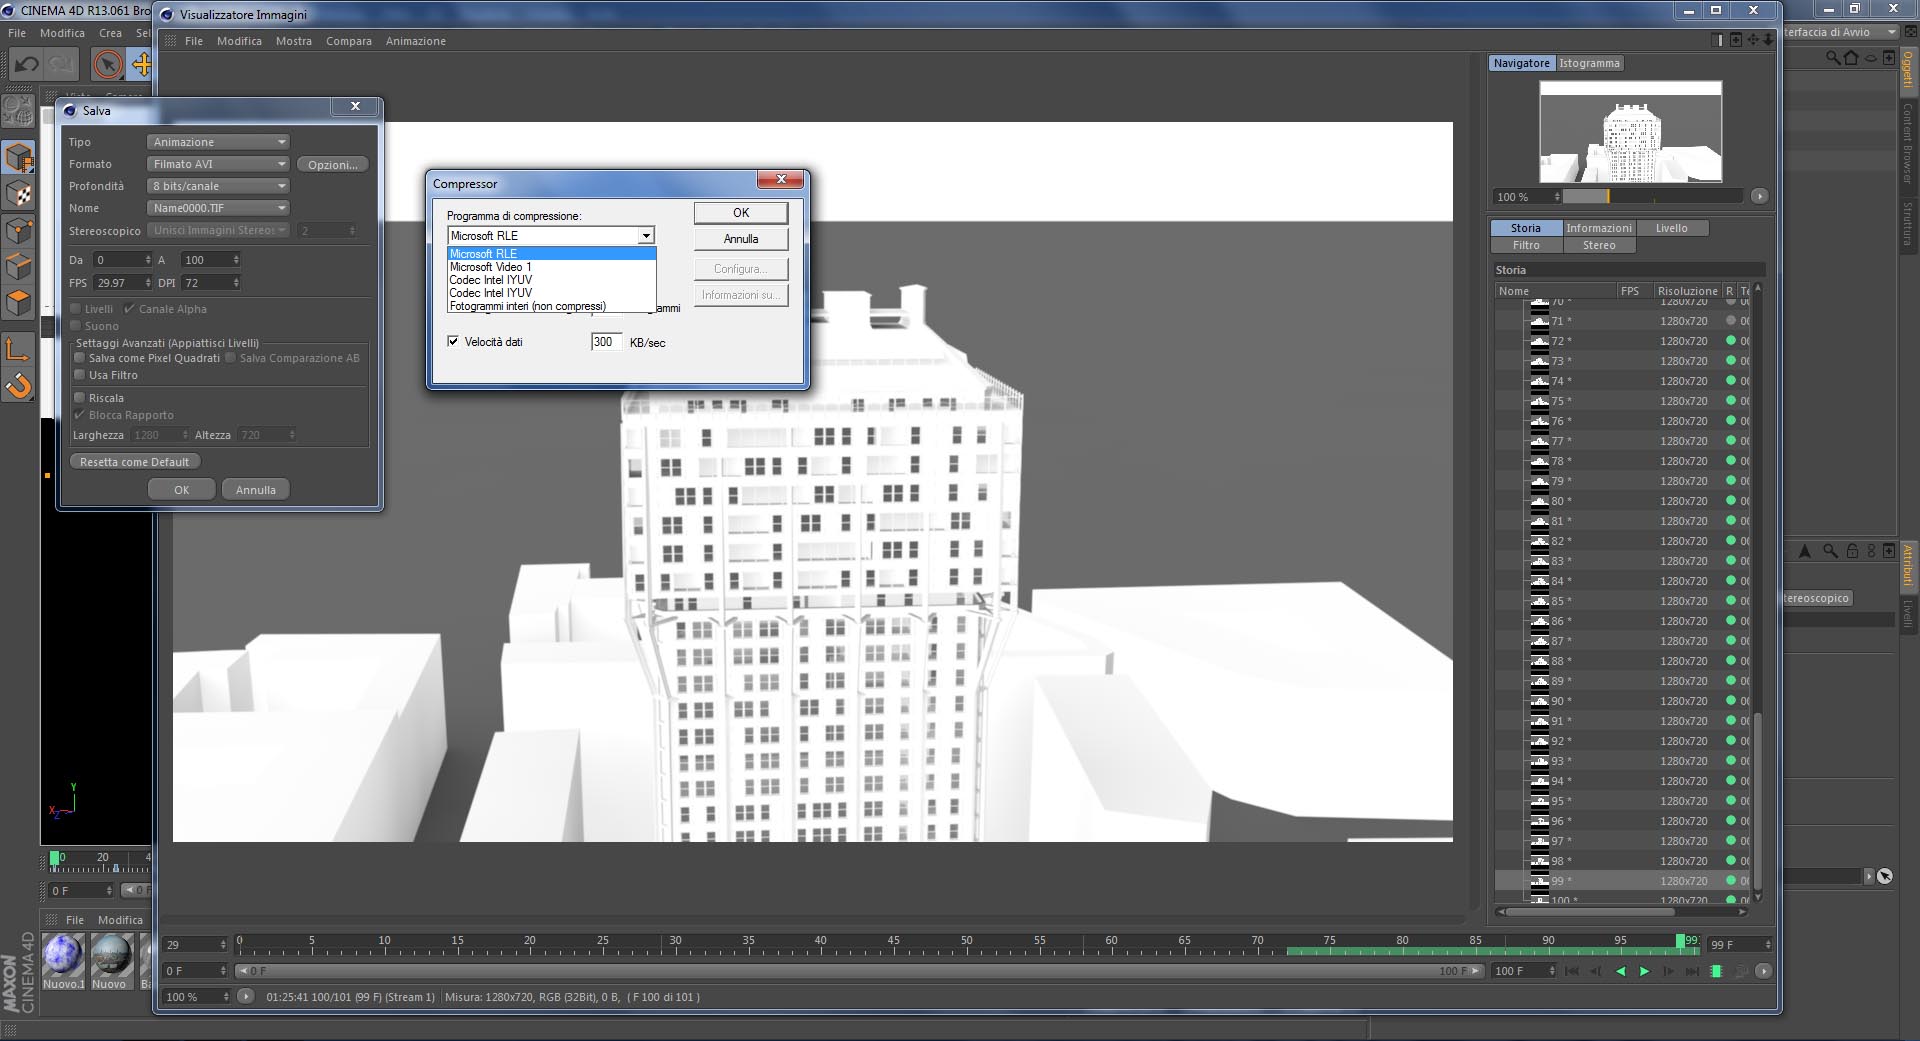Image resolution: width=1920 pixels, height=1041 pixels.
Task: Select the live selection arrow tool
Action: (x=107, y=65)
